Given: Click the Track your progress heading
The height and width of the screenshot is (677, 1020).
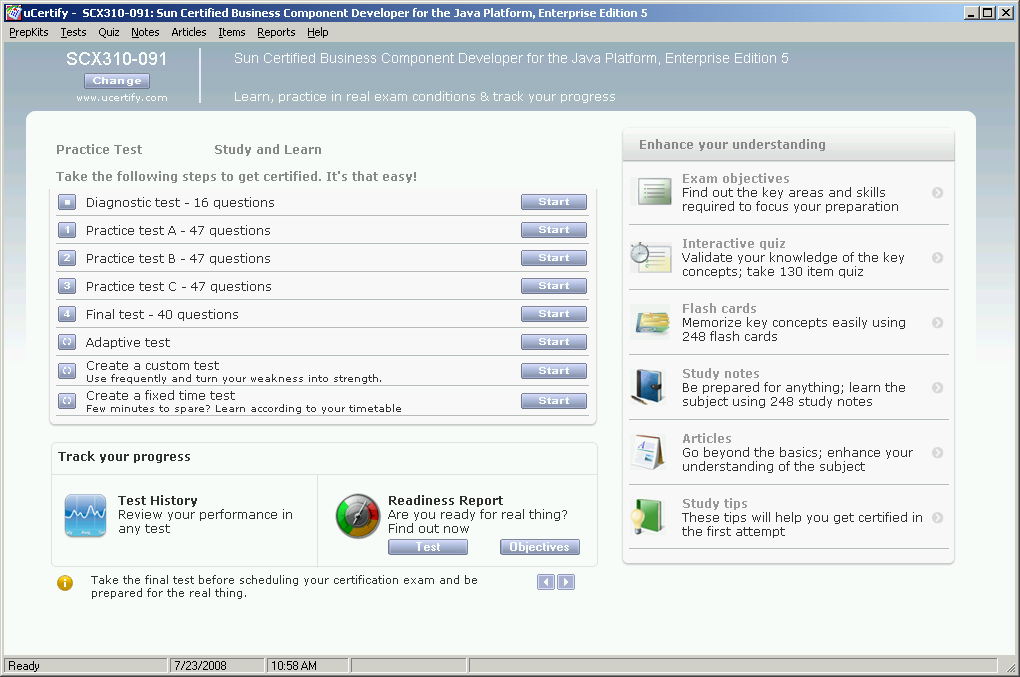Looking at the screenshot, I should 124,457.
